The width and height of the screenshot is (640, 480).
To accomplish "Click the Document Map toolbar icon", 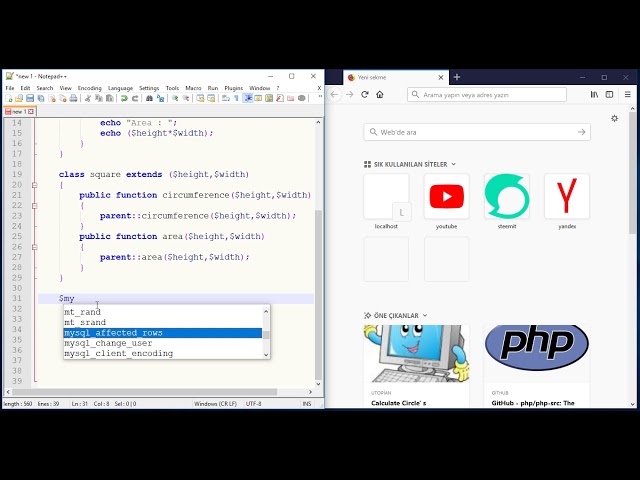I will pyautogui.click(x=269, y=98).
